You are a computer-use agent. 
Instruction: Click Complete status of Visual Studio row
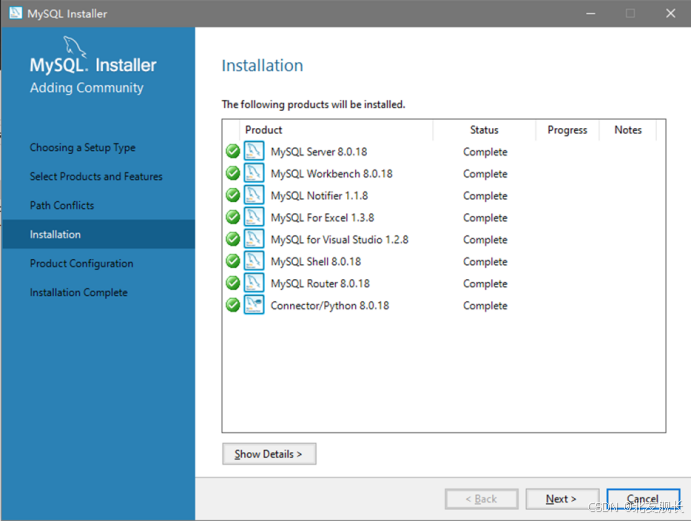[x=485, y=240]
